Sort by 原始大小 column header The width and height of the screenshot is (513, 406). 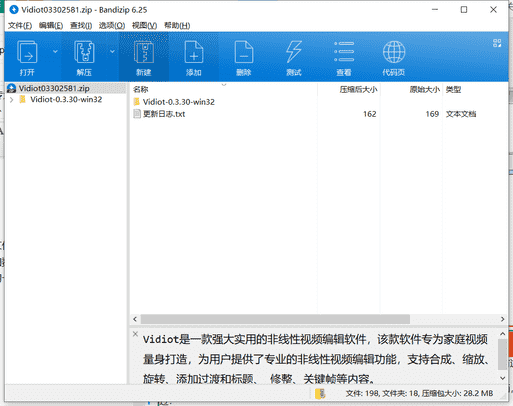coord(411,89)
